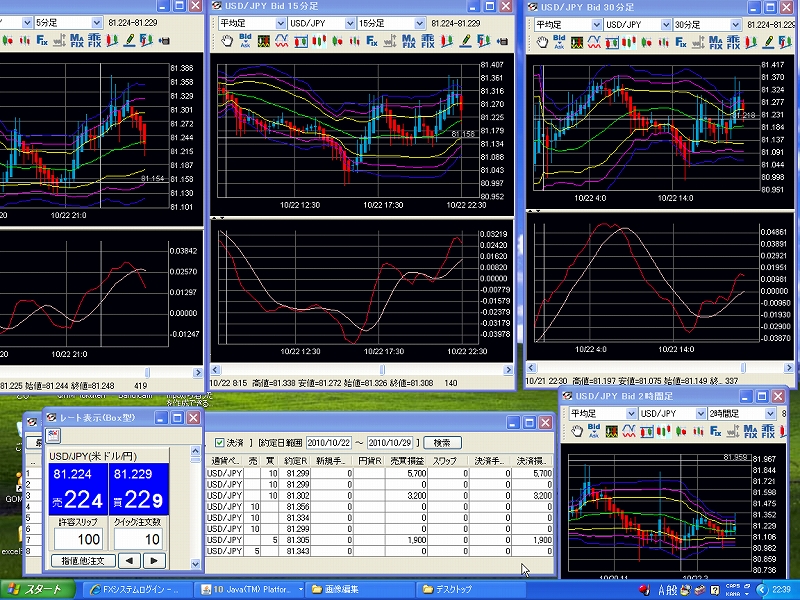Click end date field 2010/10/29
This screenshot has height=600, width=800.
pos(390,443)
